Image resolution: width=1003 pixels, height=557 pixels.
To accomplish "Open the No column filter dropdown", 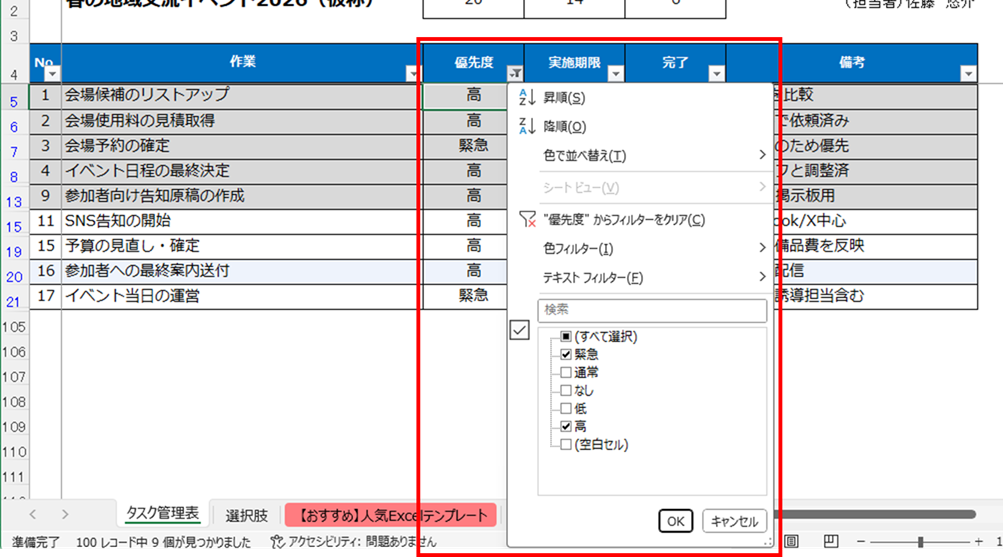I will point(52,74).
